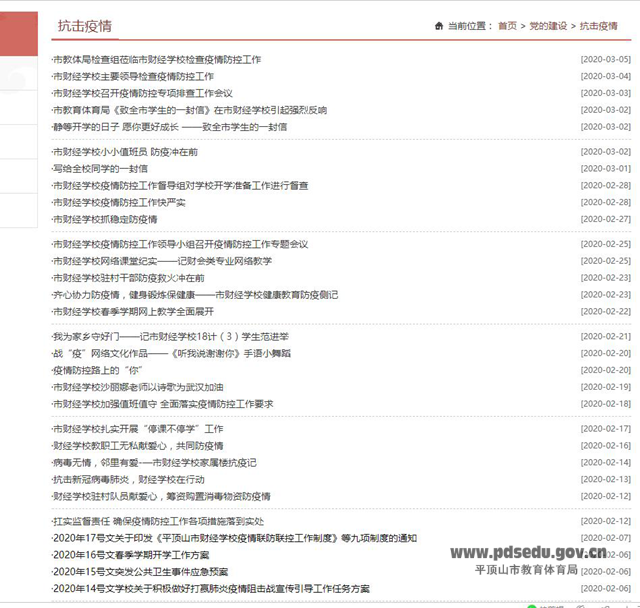Open the 首页 breadcrumb link
The height and width of the screenshot is (608, 640).
tap(508, 26)
